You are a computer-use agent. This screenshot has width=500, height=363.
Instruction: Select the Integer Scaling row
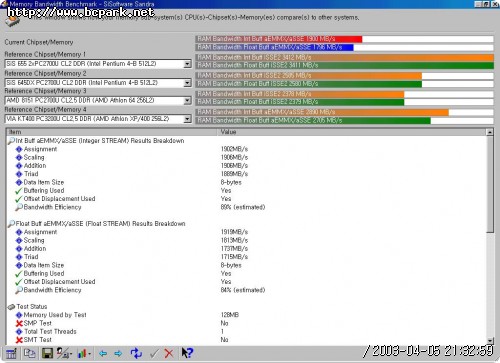[x=247, y=157]
